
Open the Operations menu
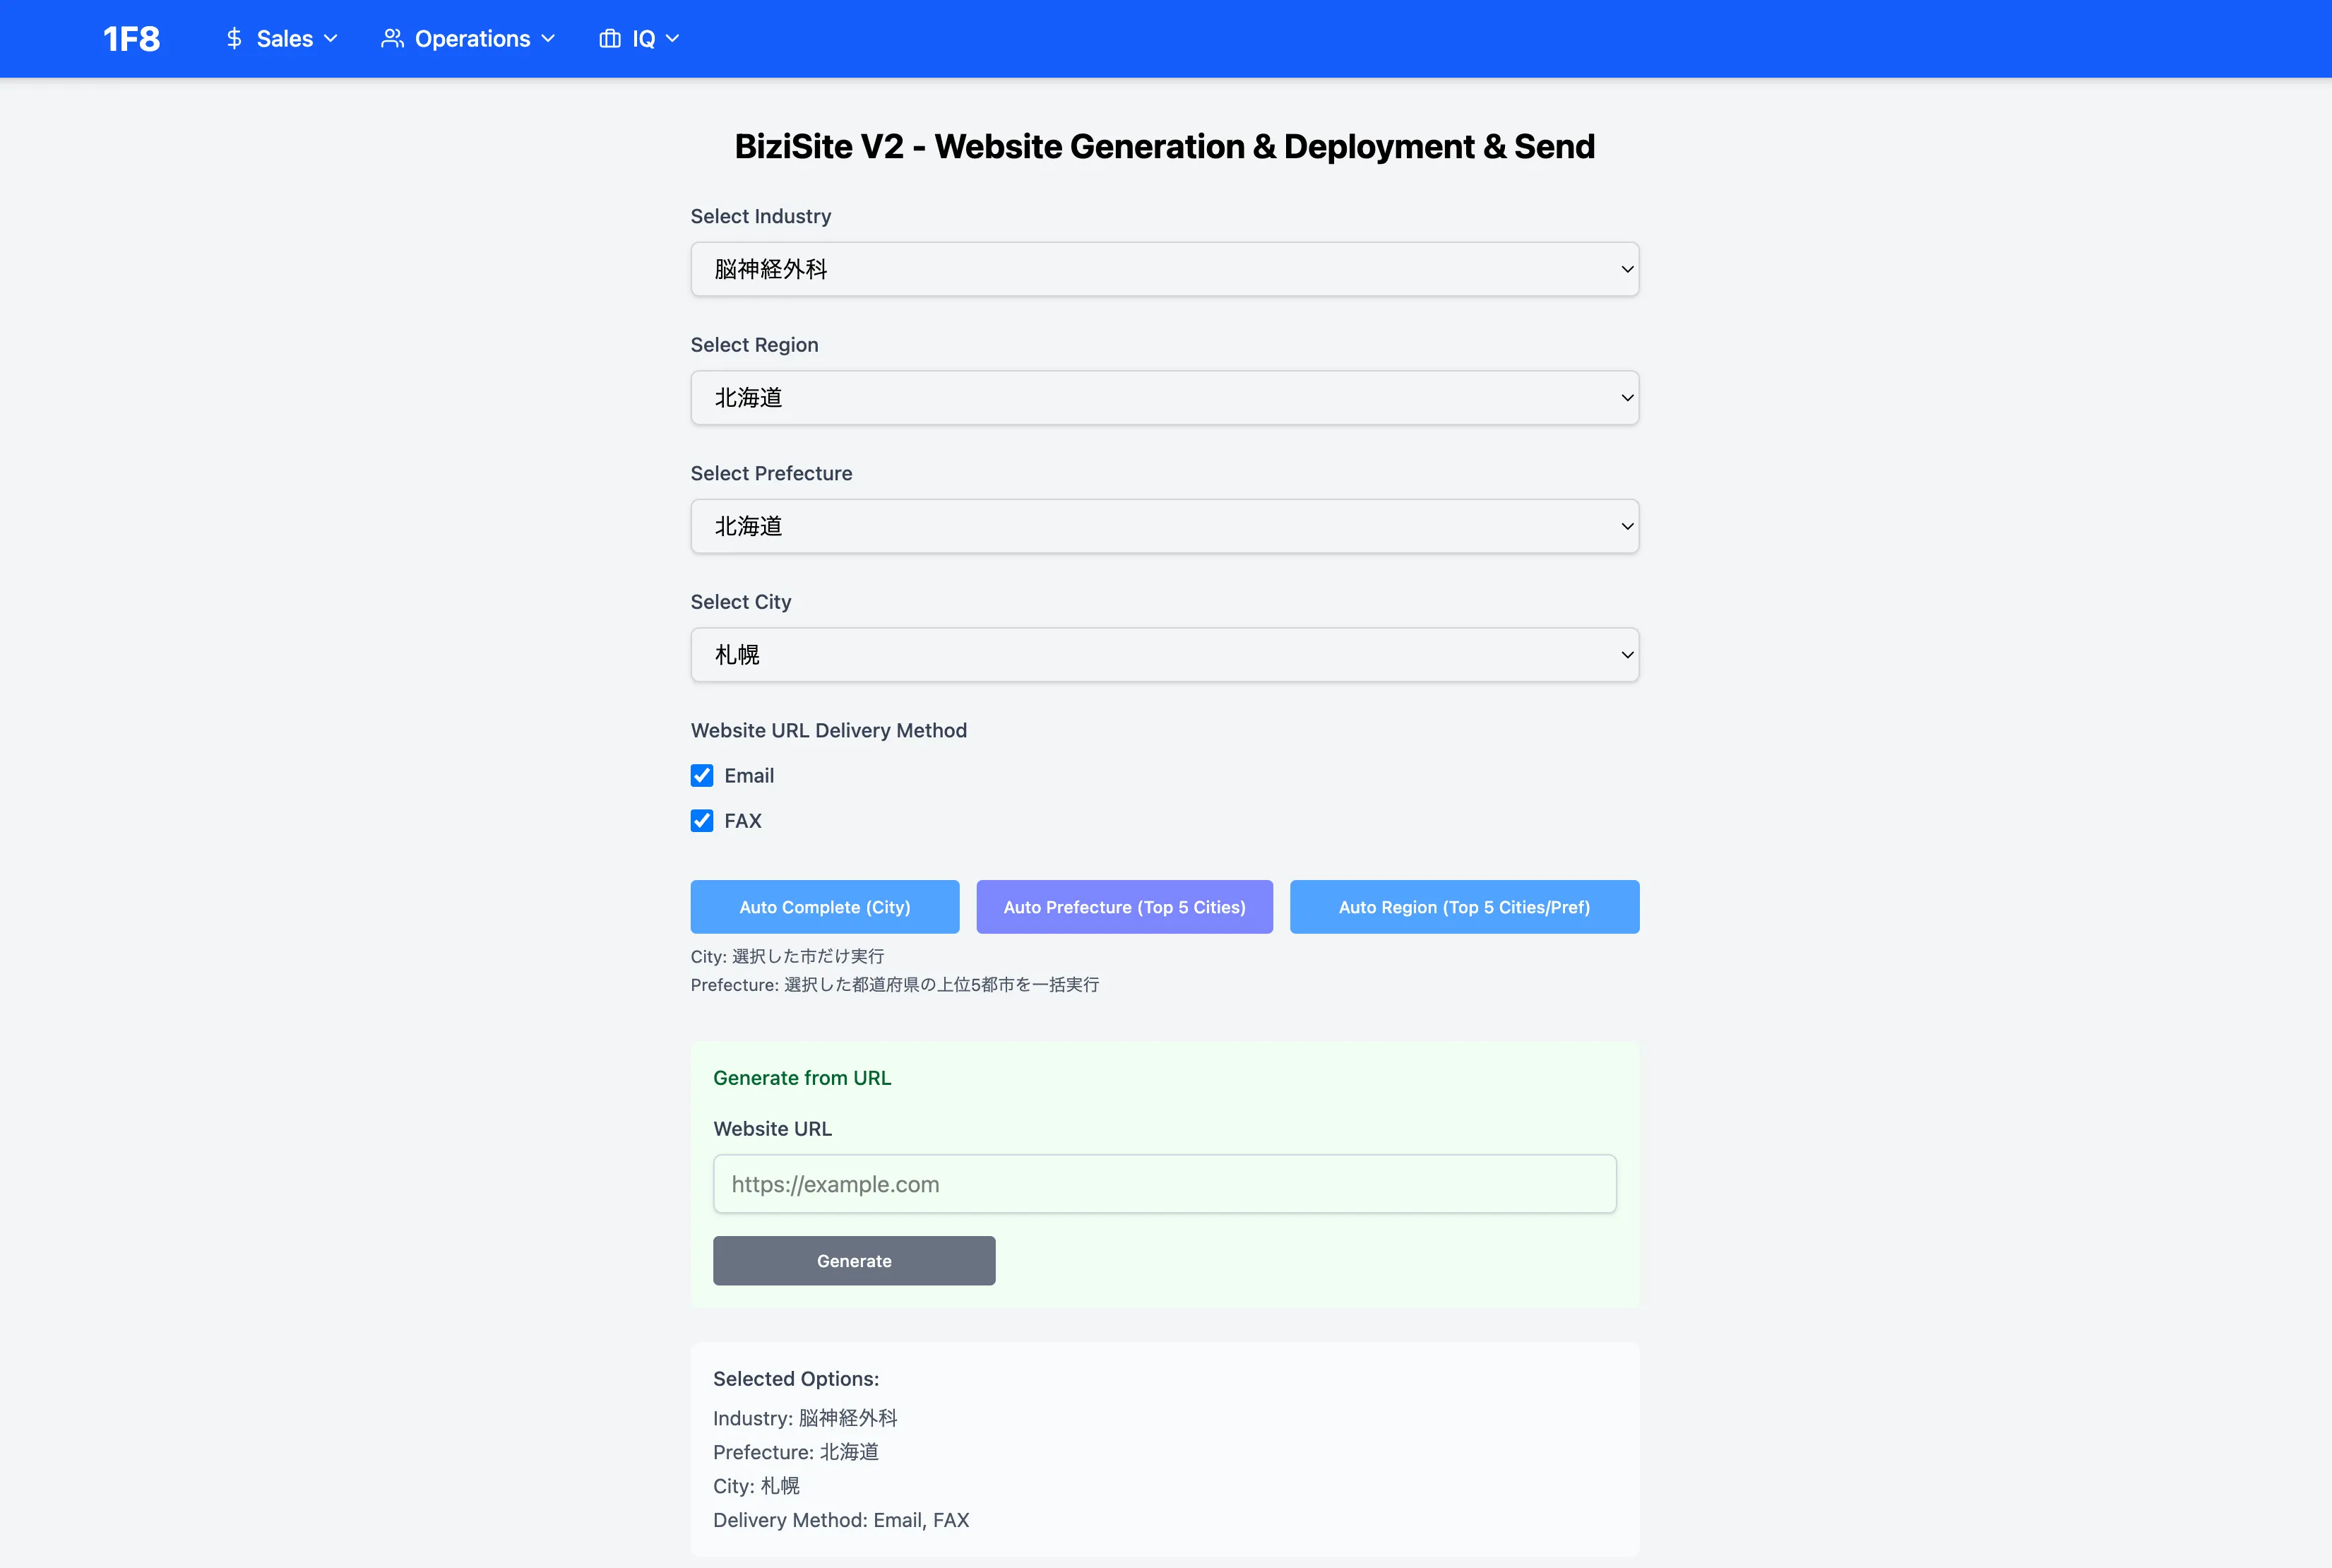point(472,39)
